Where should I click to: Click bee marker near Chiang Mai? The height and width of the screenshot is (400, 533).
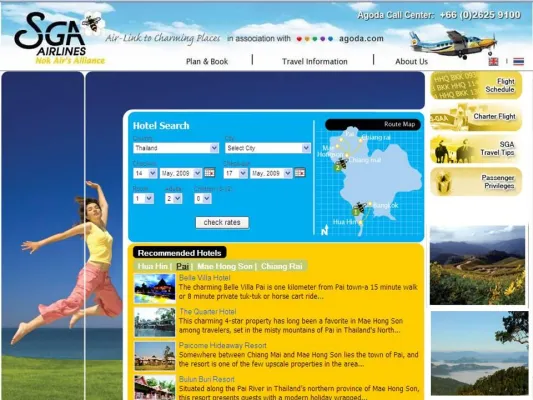(340, 164)
